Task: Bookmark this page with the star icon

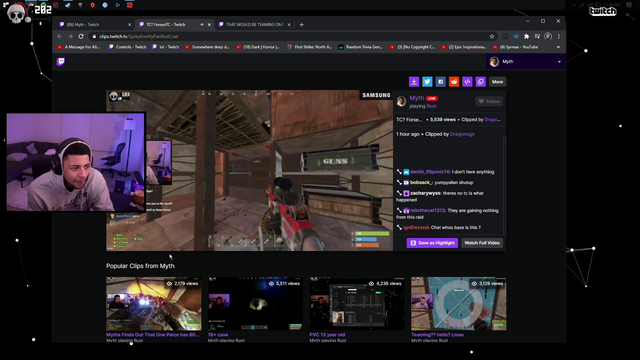Action: click(492, 36)
